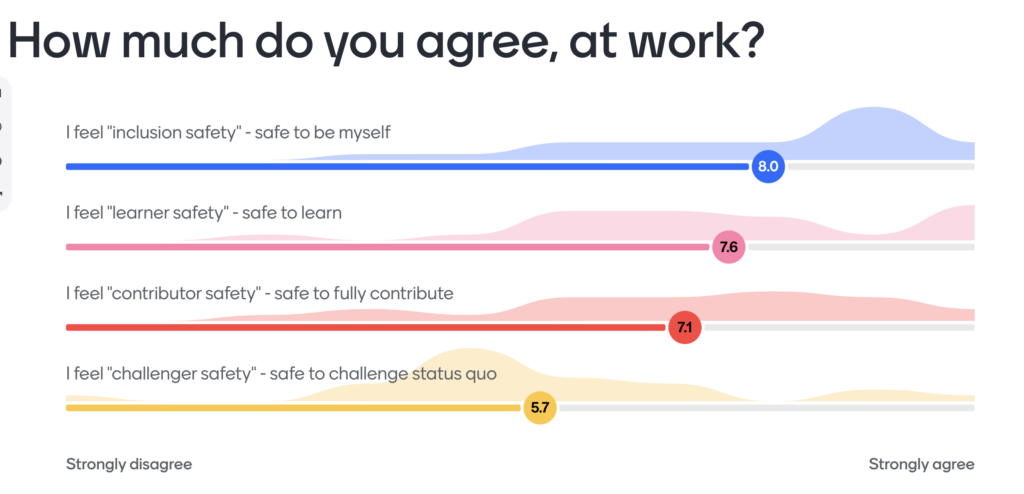This screenshot has height=494, width=1024.
Task: Click the 'Strongly agree' axis label
Action: pyautogui.click(x=921, y=465)
